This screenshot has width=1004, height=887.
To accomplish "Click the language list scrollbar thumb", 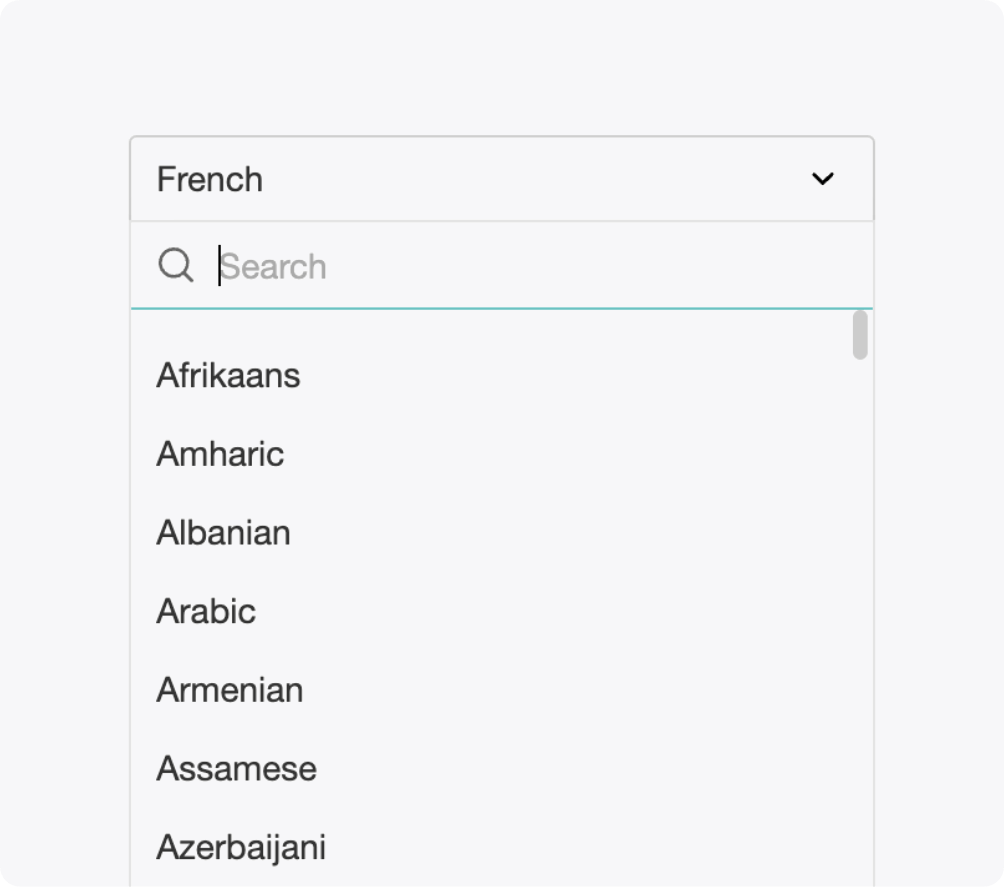I will (x=860, y=335).
